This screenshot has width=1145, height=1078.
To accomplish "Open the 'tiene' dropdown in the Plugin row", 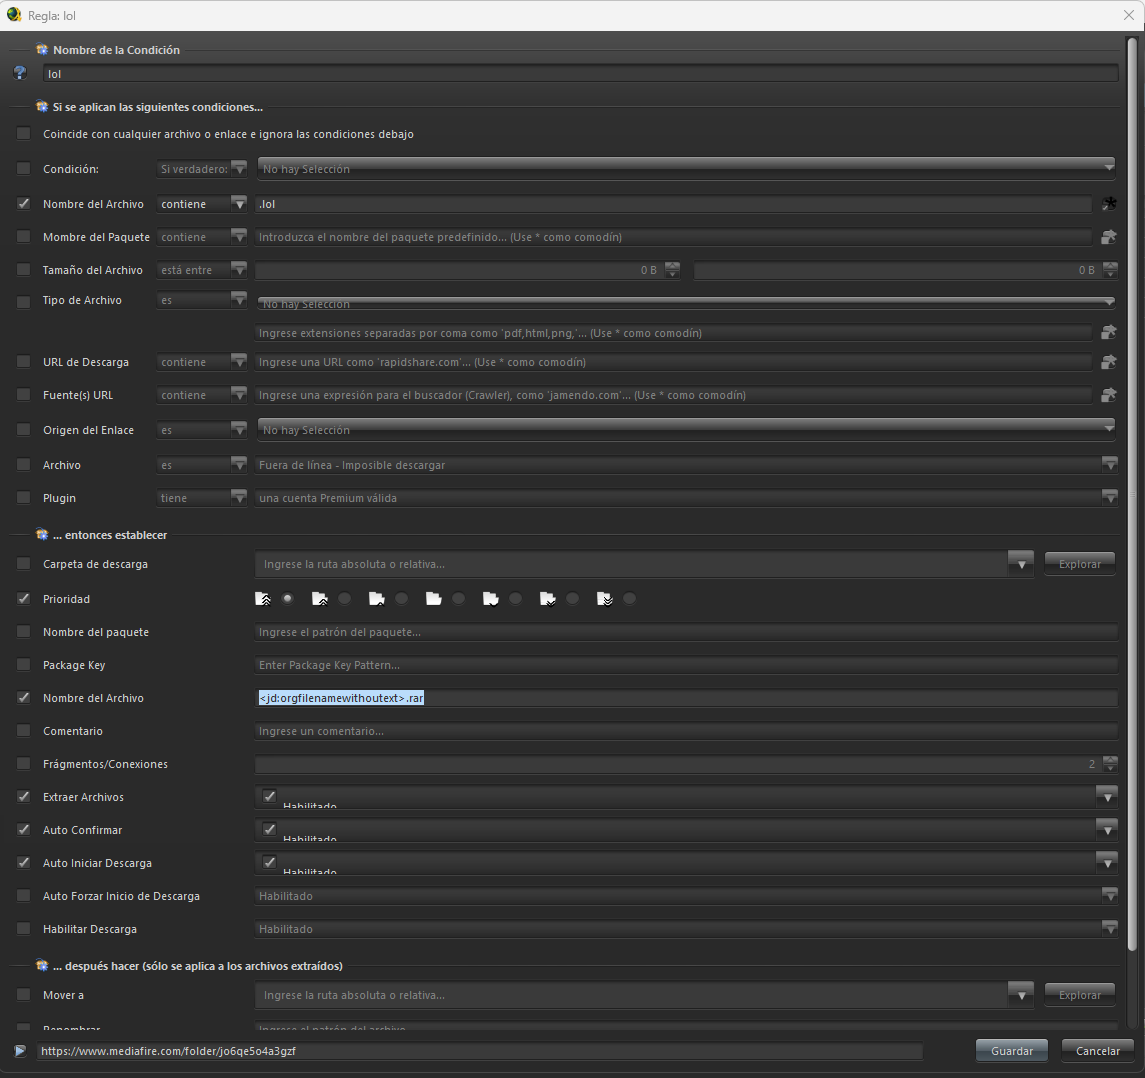I will (x=202, y=498).
